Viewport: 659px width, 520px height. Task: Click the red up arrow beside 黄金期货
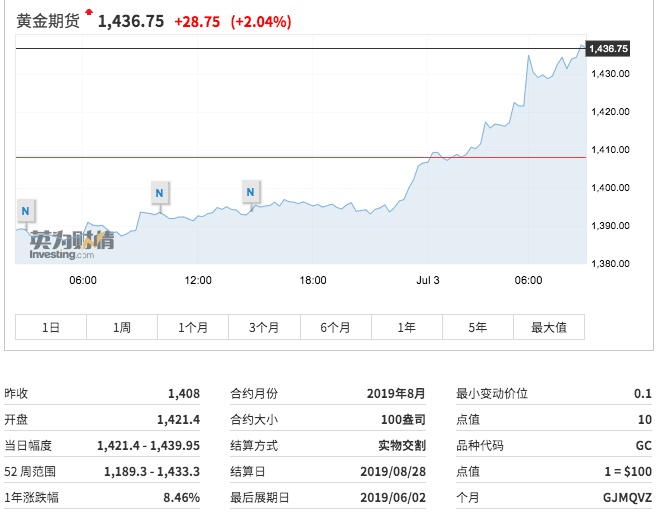tap(89, 13)
